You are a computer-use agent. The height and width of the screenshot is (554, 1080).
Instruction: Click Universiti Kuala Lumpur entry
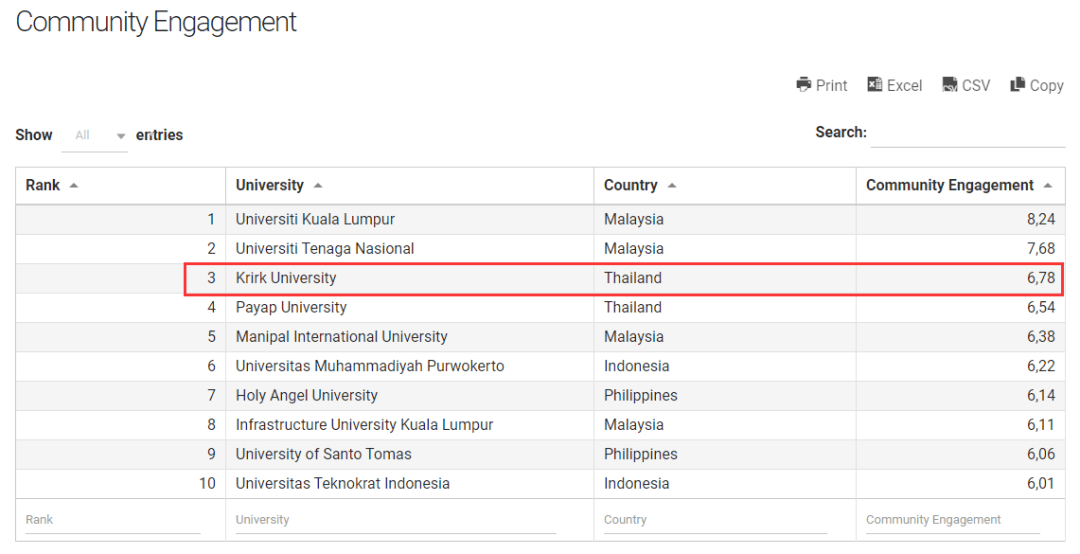pyautogui.click(x=315, y=219)
